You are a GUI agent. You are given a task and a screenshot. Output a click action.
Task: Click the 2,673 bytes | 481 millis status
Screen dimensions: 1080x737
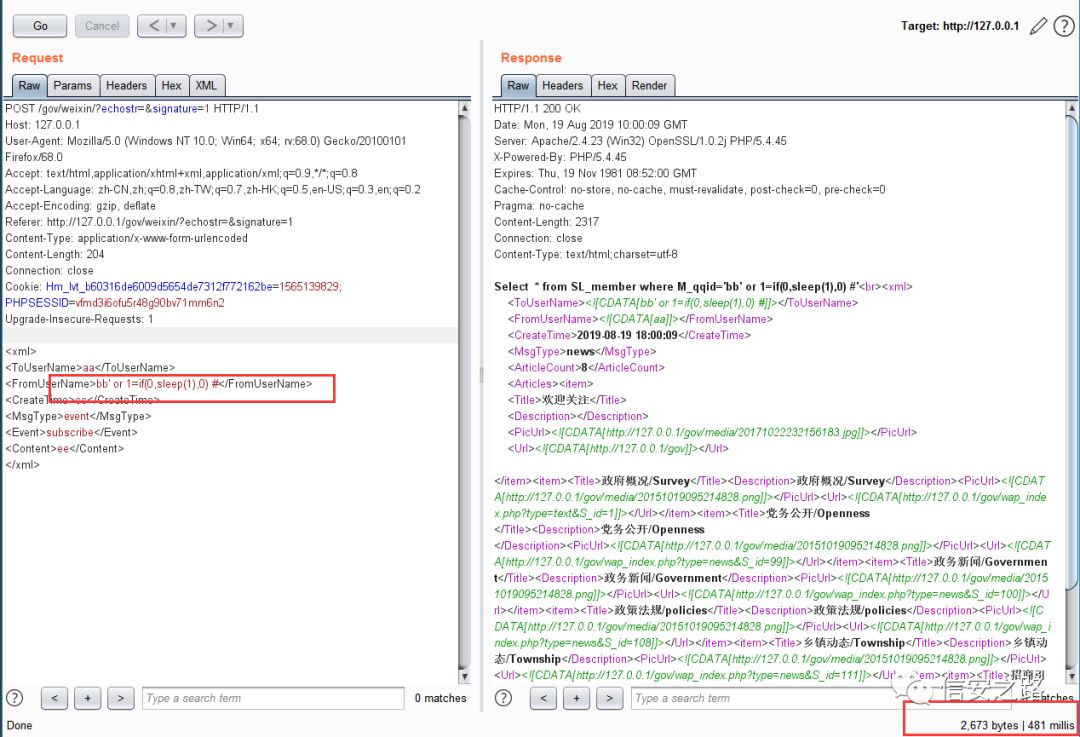[x=1017, y=725]
